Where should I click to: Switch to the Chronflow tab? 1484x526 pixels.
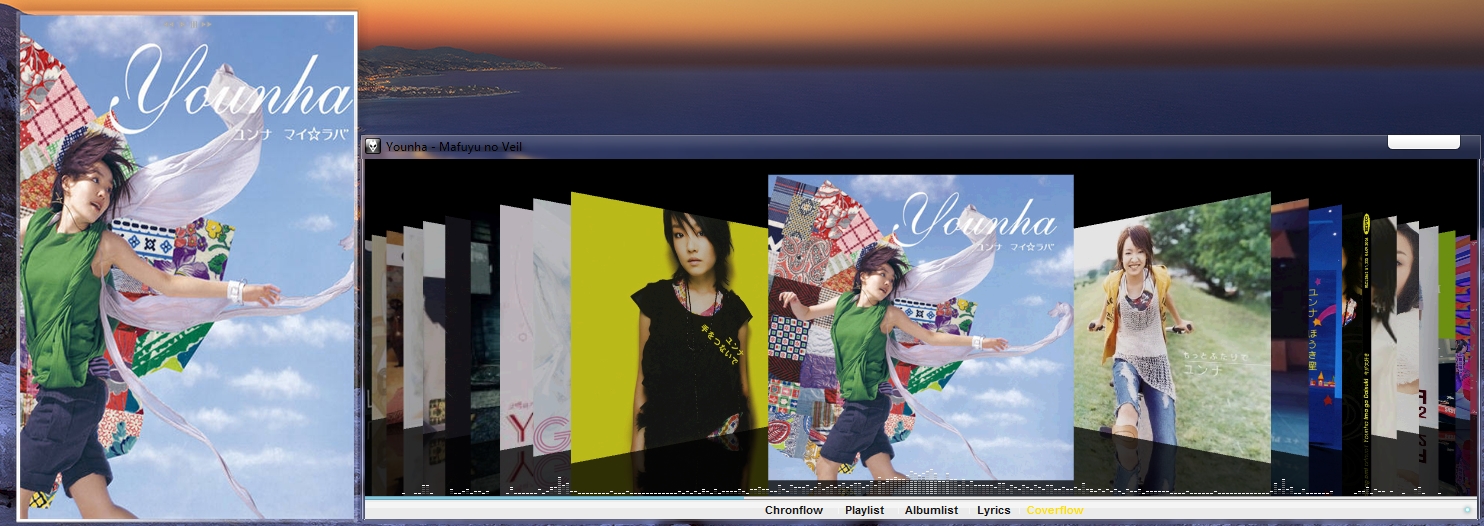(x=794, y=510)
